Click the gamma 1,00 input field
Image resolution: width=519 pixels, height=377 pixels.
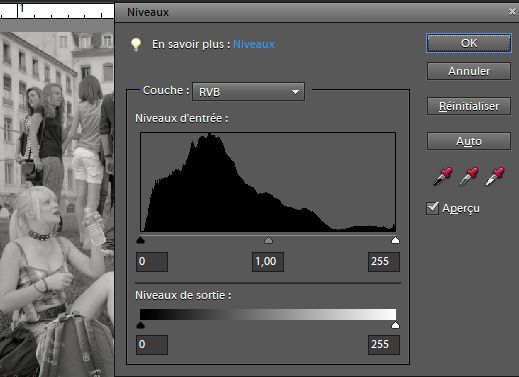[x=268, y=262]
